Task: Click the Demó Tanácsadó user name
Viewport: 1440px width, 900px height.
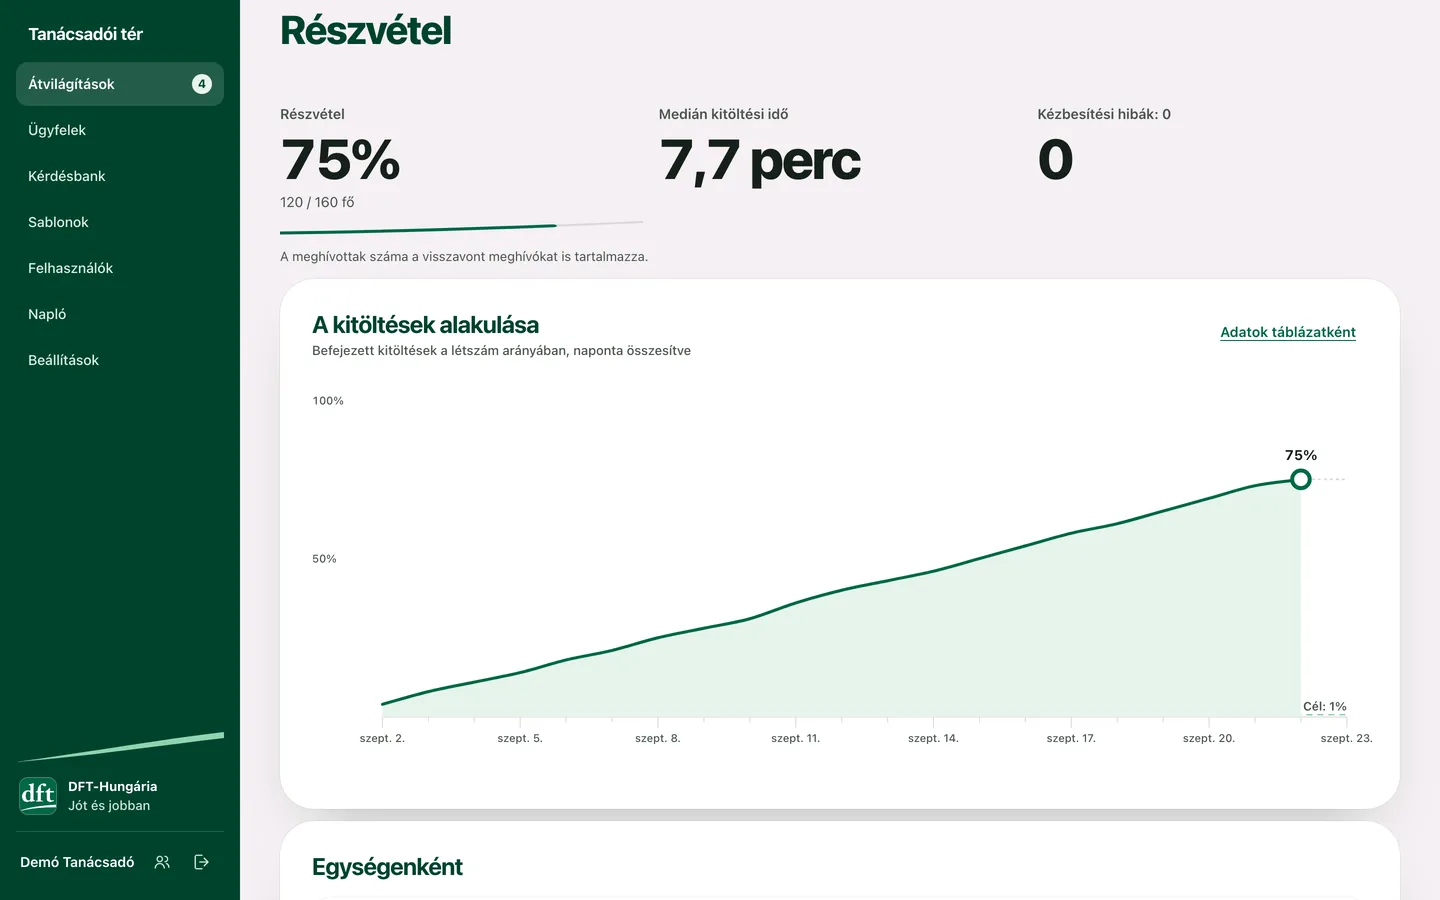Action: 77,862
